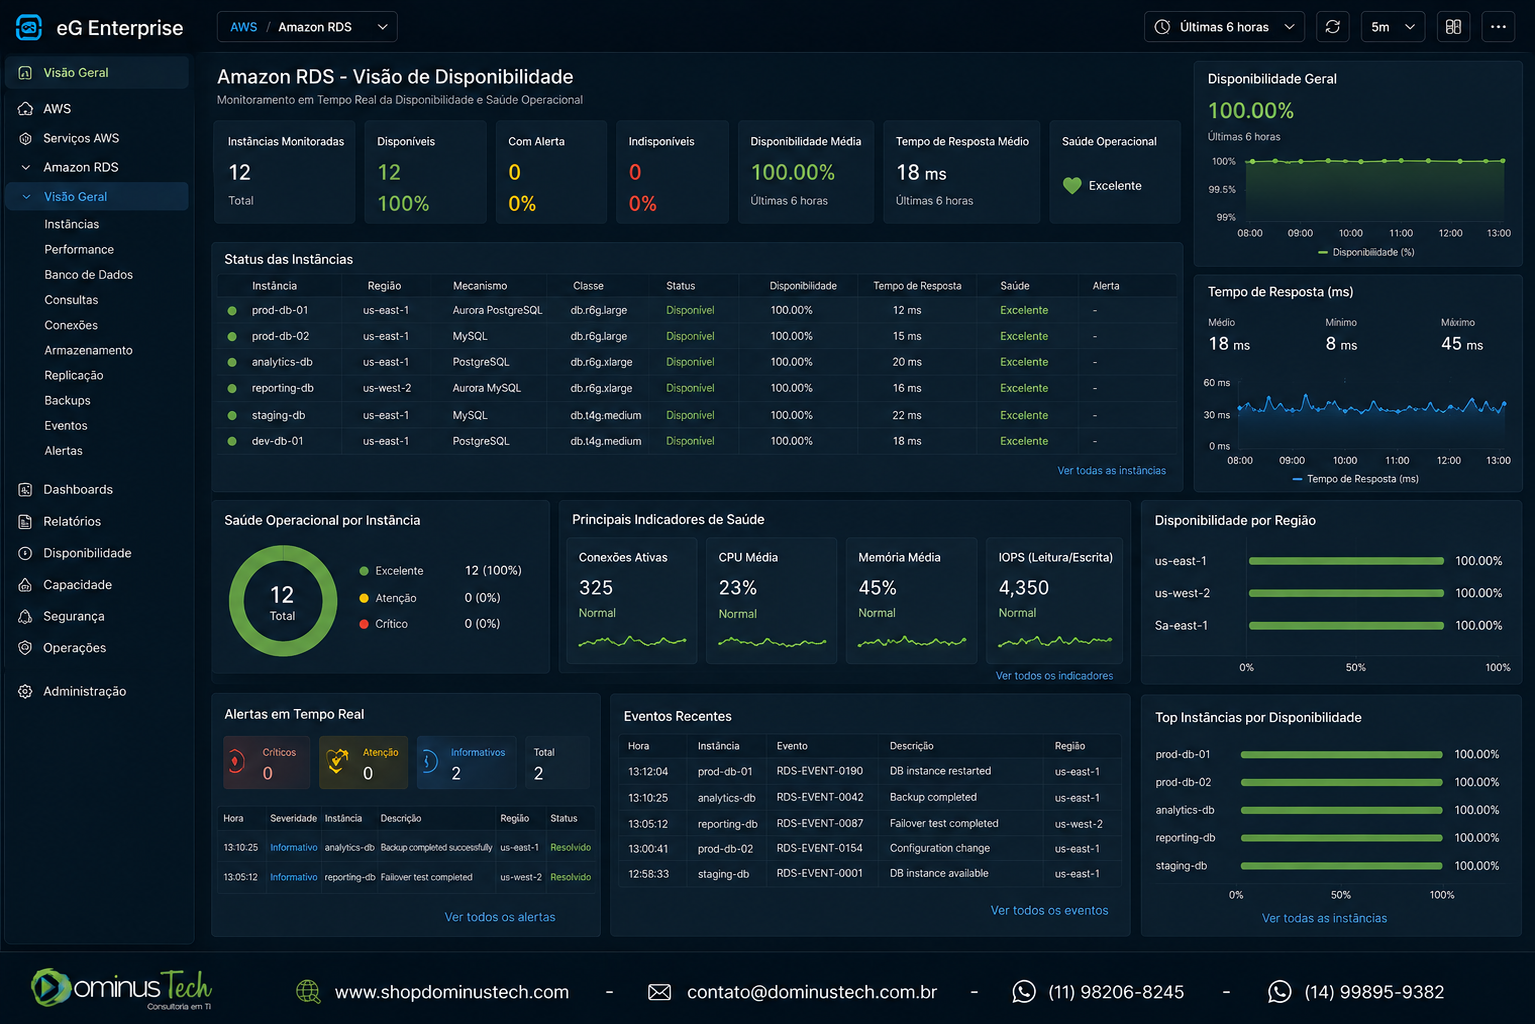
Task: Click the Administração gear icon
Action: pos(25,691)
